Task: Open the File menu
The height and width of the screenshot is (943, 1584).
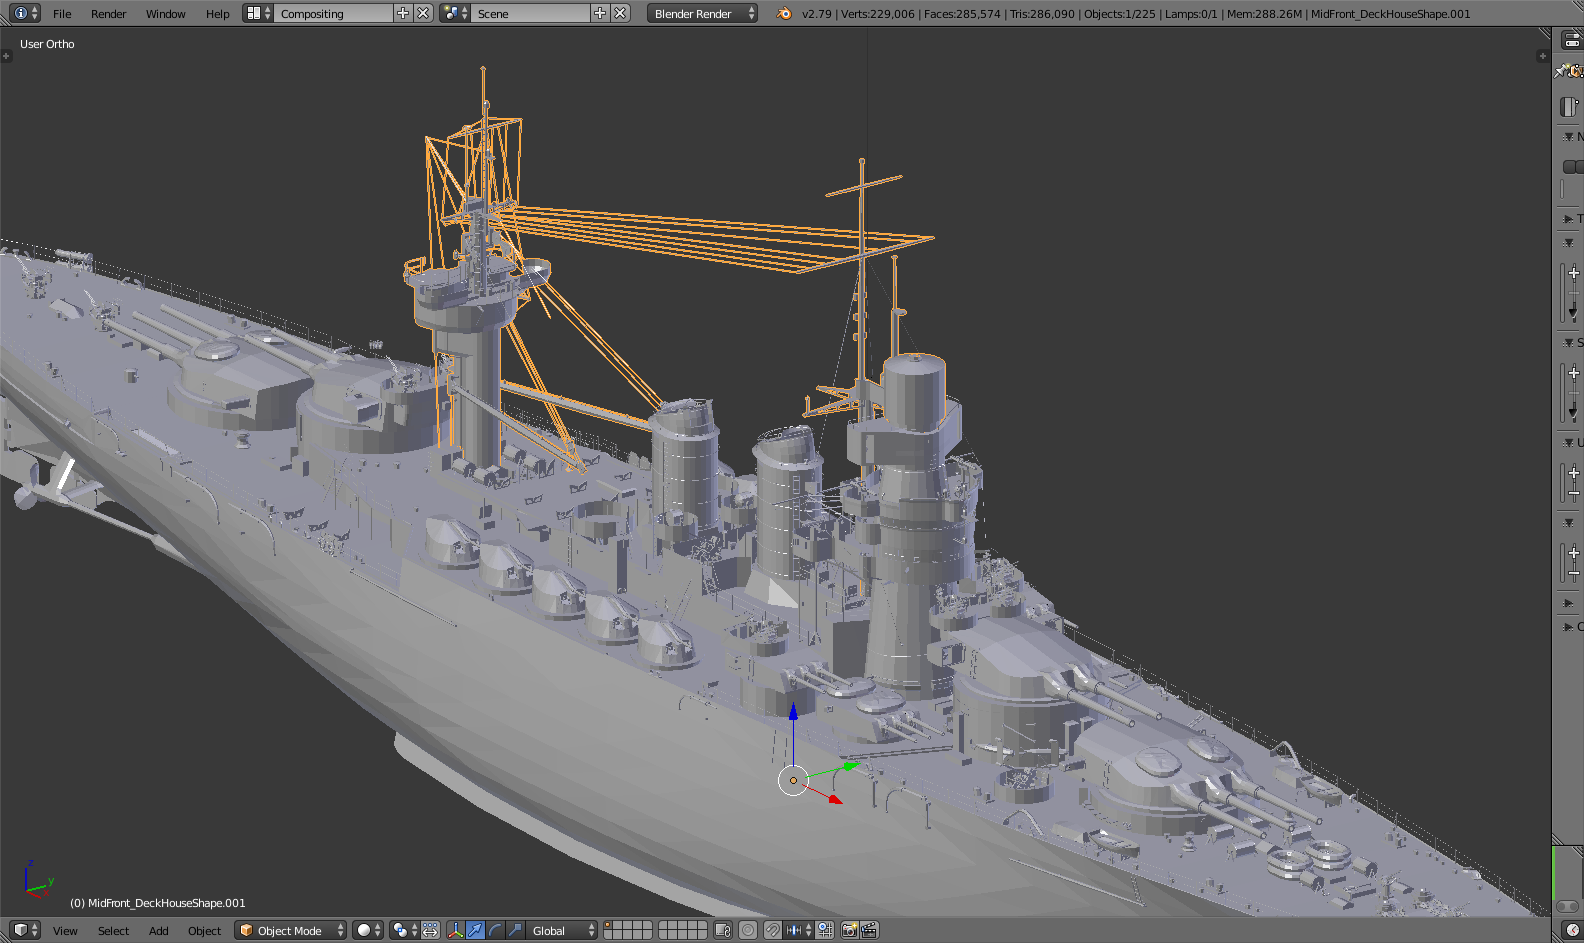Action: pyautogui.click(x=62, y=14)
